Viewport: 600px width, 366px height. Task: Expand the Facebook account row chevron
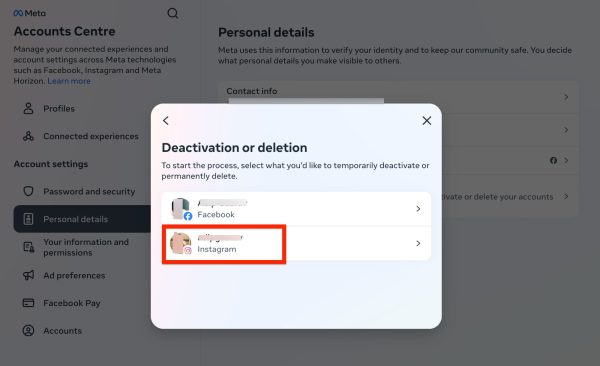click(x=418, y=209)
